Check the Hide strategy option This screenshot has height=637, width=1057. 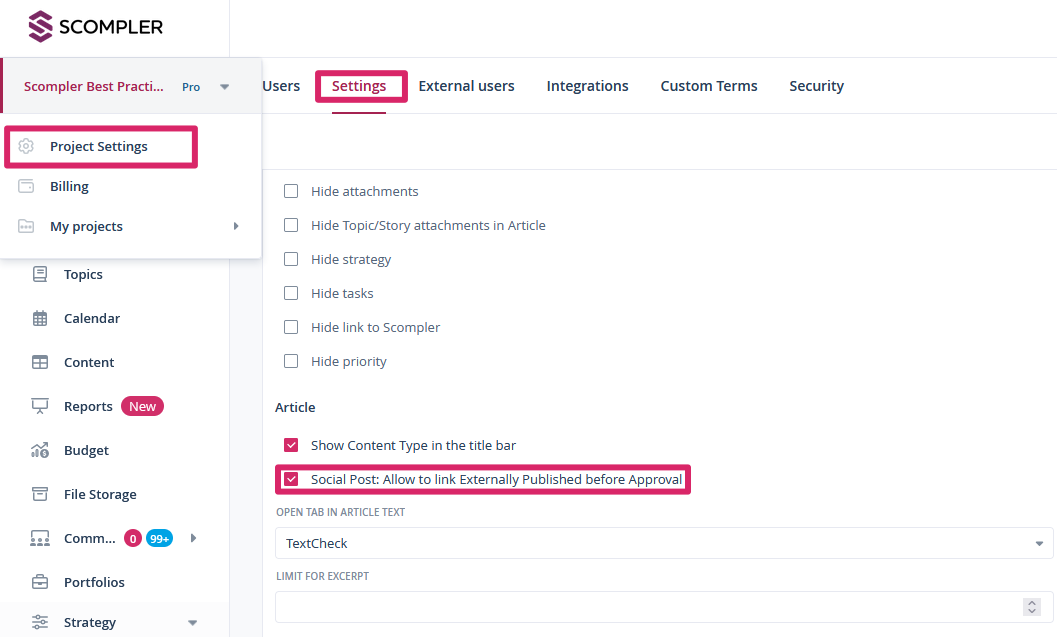tap(291, 259)
